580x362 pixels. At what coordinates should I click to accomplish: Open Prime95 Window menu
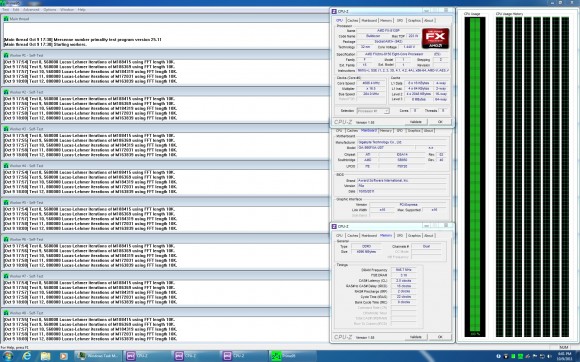pos(67,10)
